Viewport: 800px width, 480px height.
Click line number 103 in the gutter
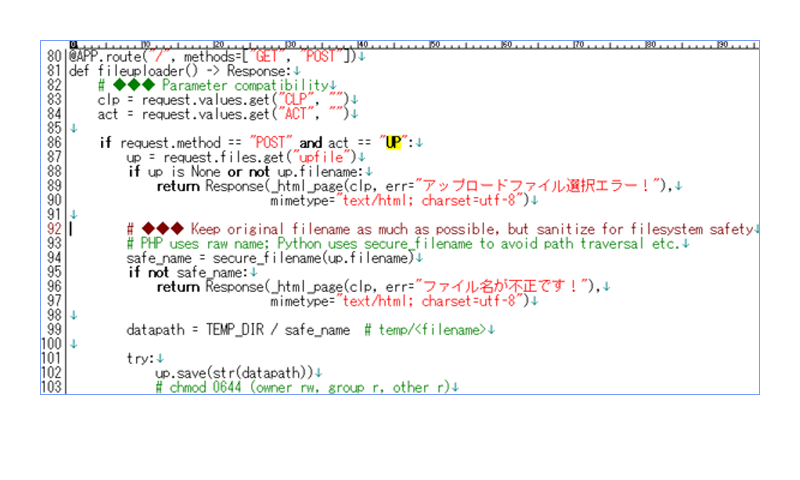point(52,387)
